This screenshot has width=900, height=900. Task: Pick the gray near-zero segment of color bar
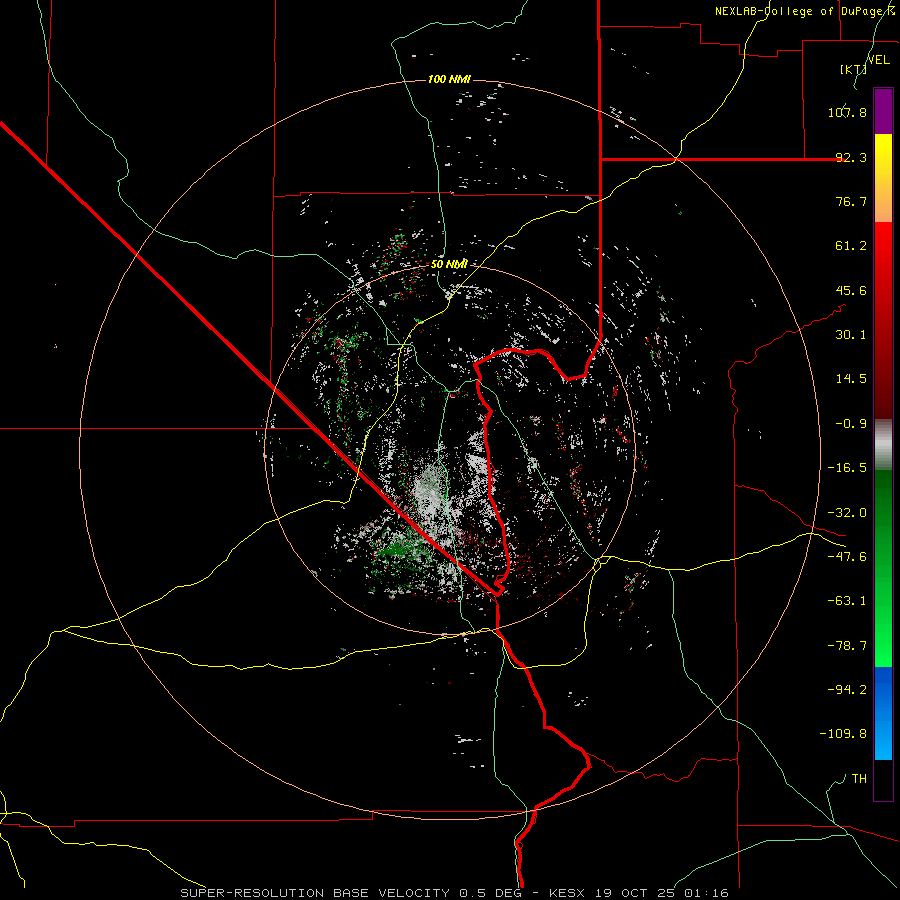click(883, 444)
